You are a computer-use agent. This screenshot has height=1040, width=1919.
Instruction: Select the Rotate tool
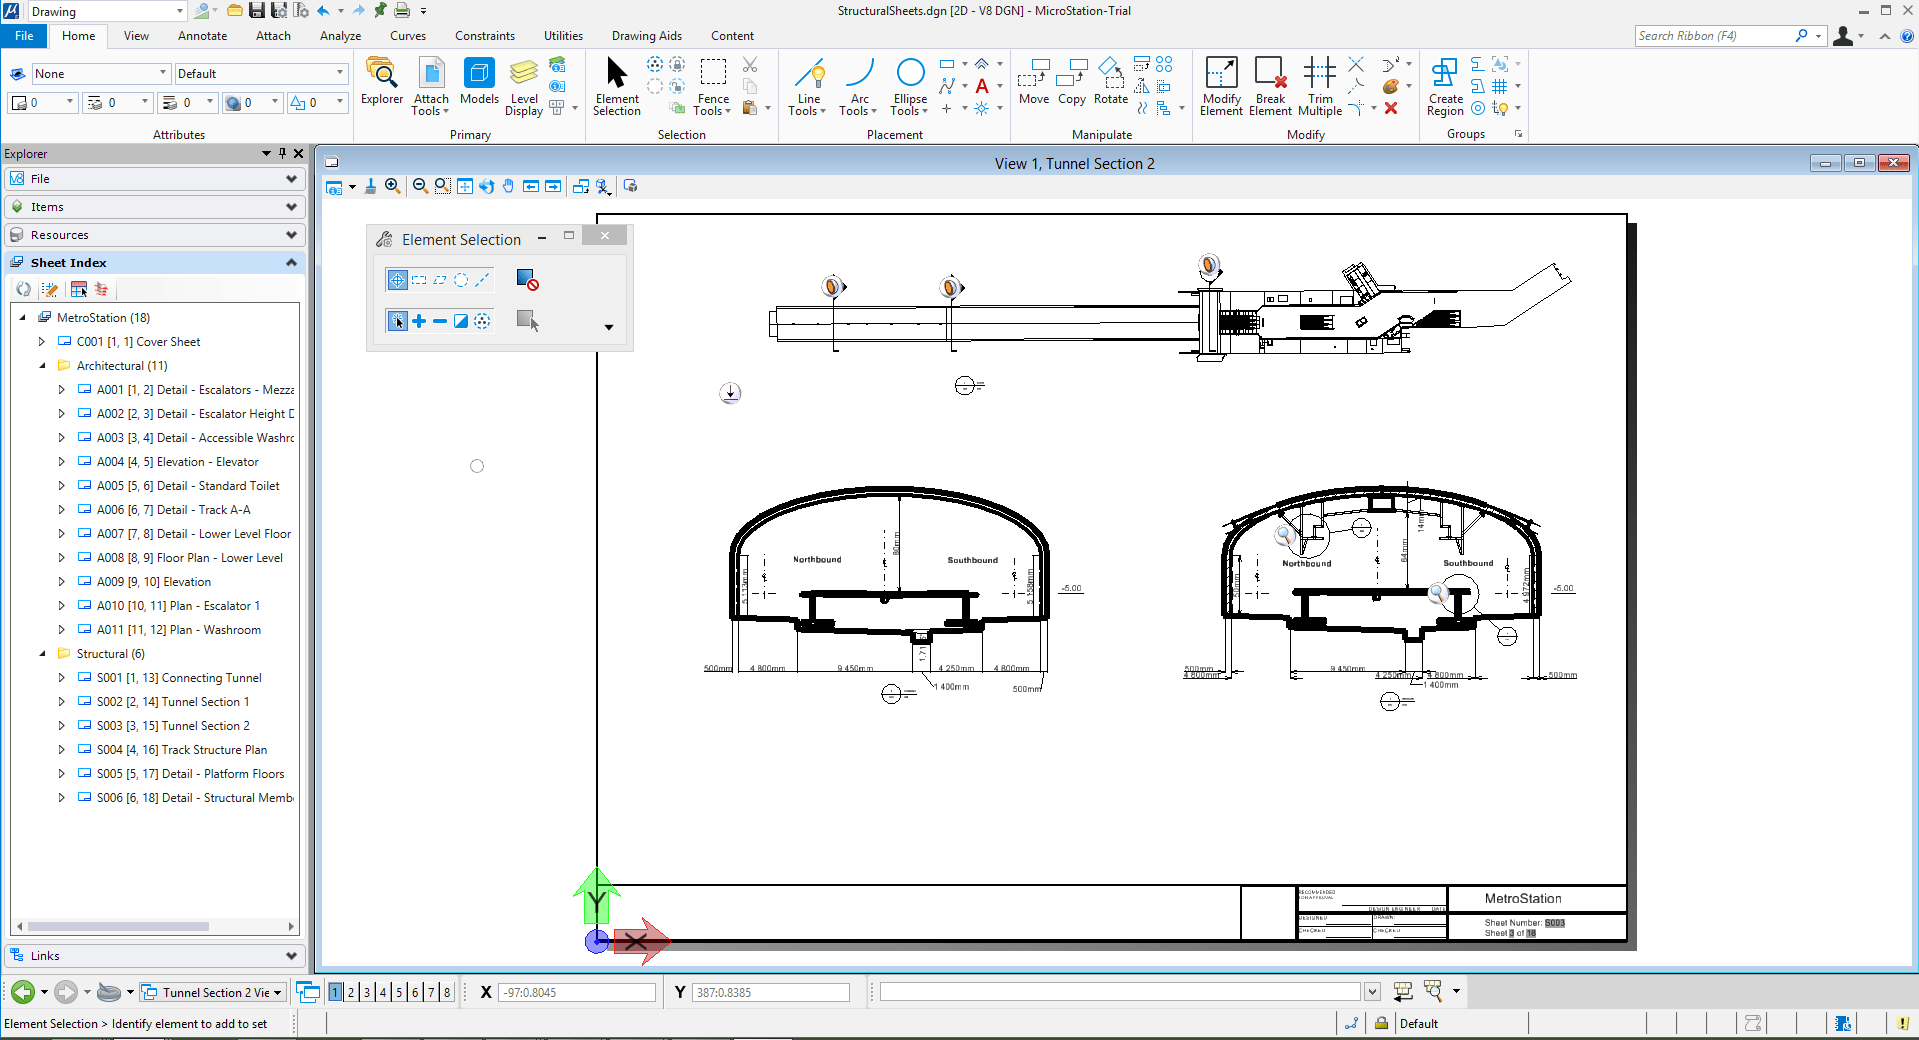(x=1110, y=85)
